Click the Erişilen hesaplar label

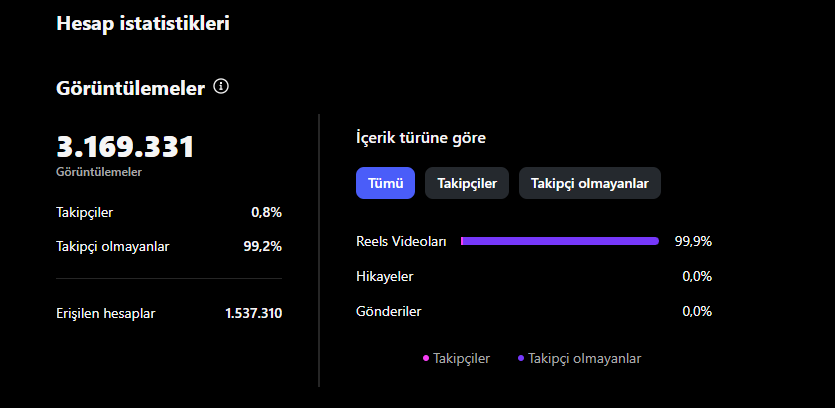(x=105, y=313)
